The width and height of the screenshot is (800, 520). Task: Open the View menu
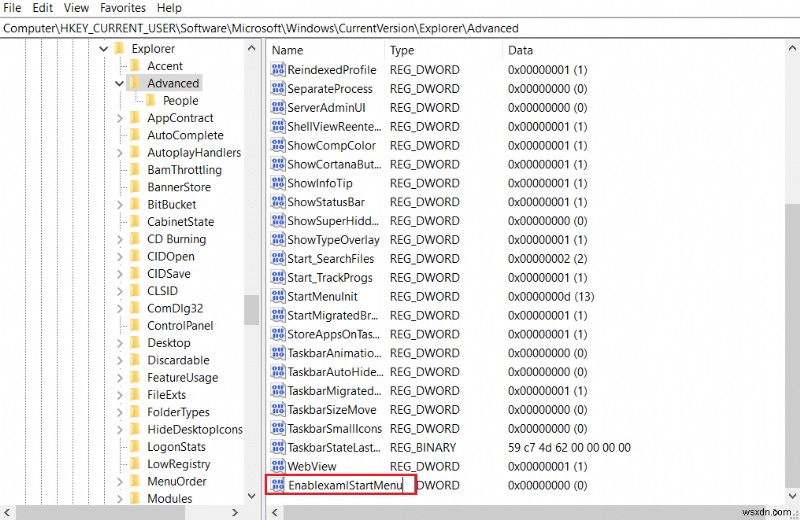click(x=76, y=8)
